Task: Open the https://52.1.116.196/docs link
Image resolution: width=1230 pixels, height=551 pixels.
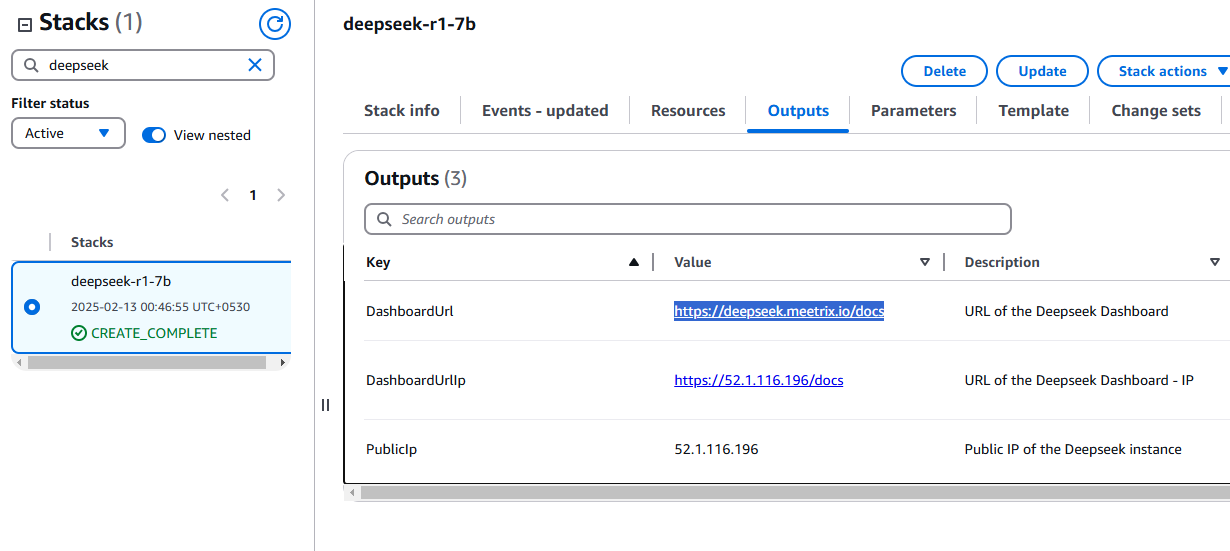Action: point(759,380)
